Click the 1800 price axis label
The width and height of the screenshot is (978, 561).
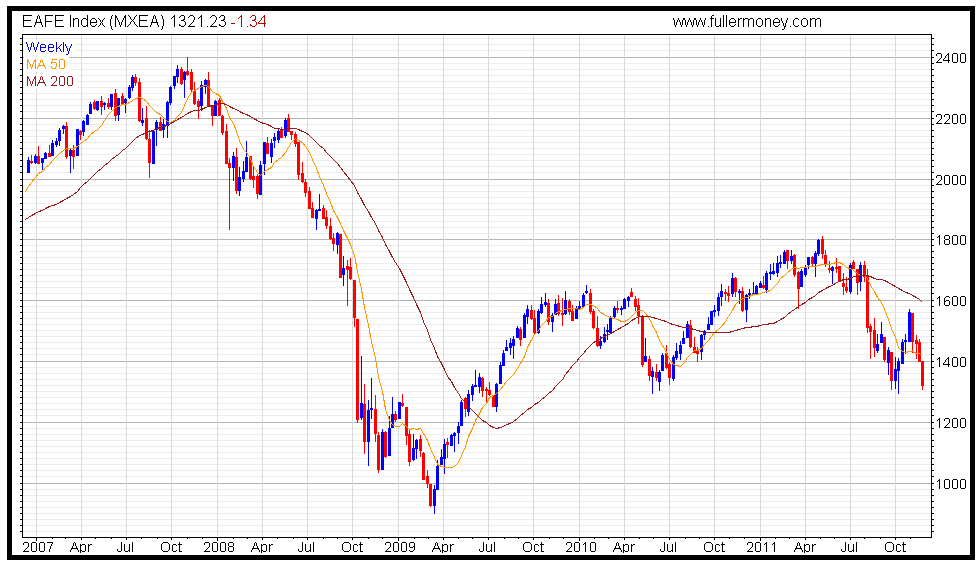951,240
